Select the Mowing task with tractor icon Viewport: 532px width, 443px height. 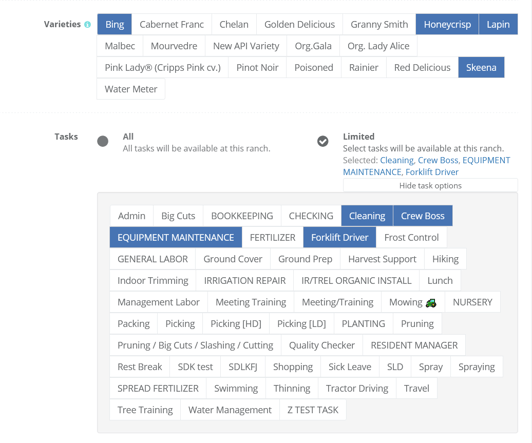click(x=413, y=302)
